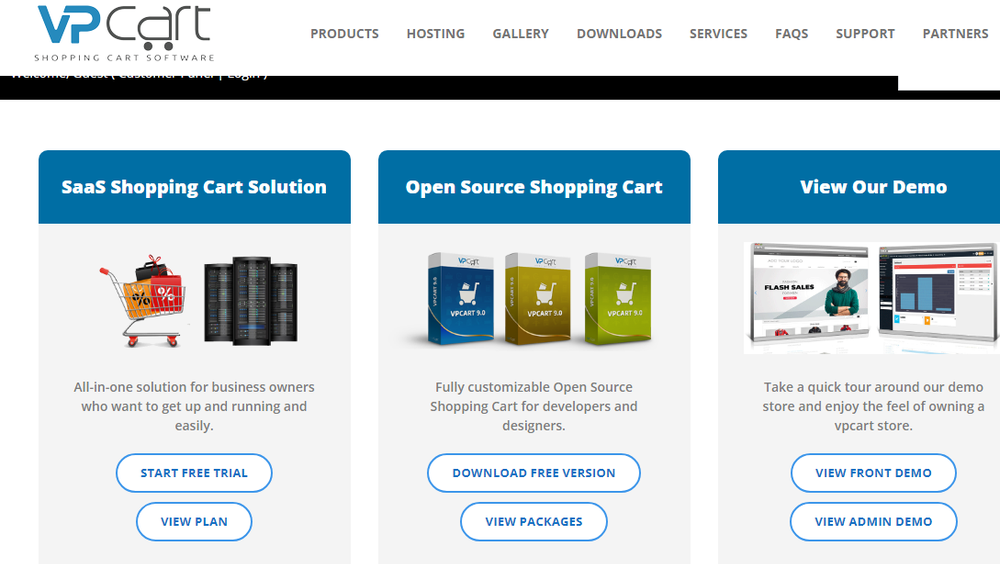Click the View Plan button

(194, 521)
